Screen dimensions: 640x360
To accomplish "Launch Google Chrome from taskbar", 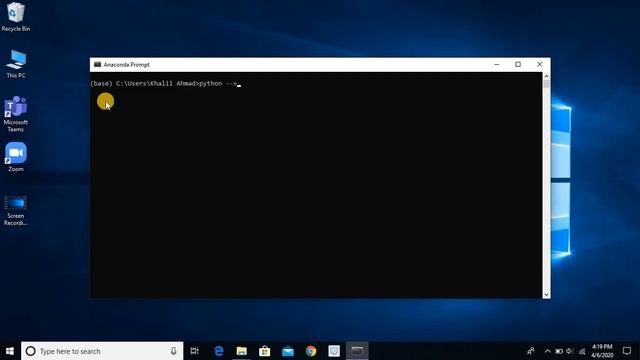I will tap(311, 351).
